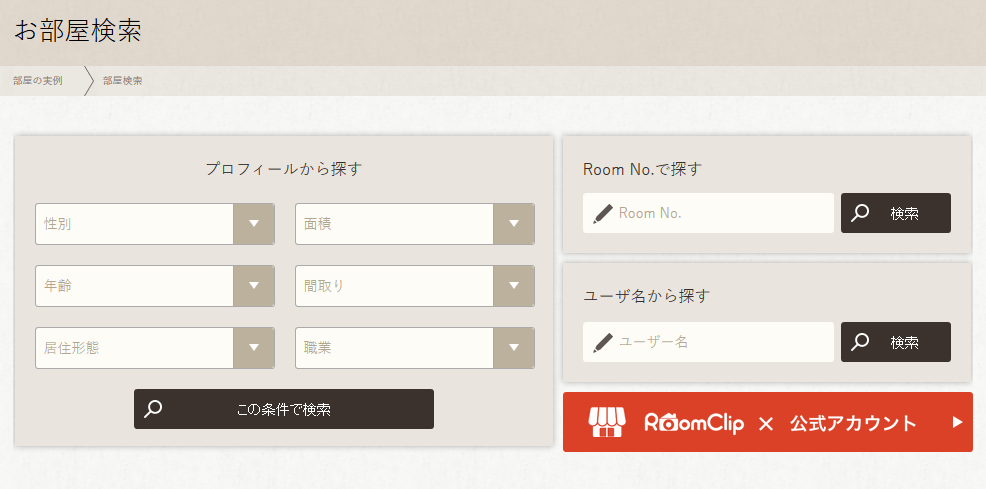Click the magnifier icon beside Room No. search
Screen dimensions: 986x489
[860, 213]
